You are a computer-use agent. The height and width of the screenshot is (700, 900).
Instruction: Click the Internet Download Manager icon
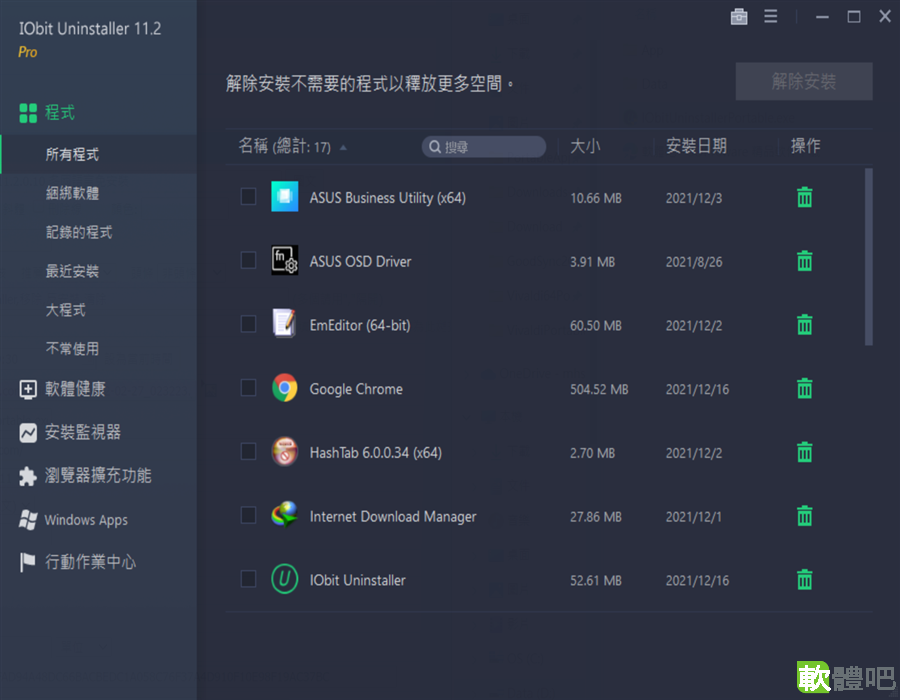point(285,515)
